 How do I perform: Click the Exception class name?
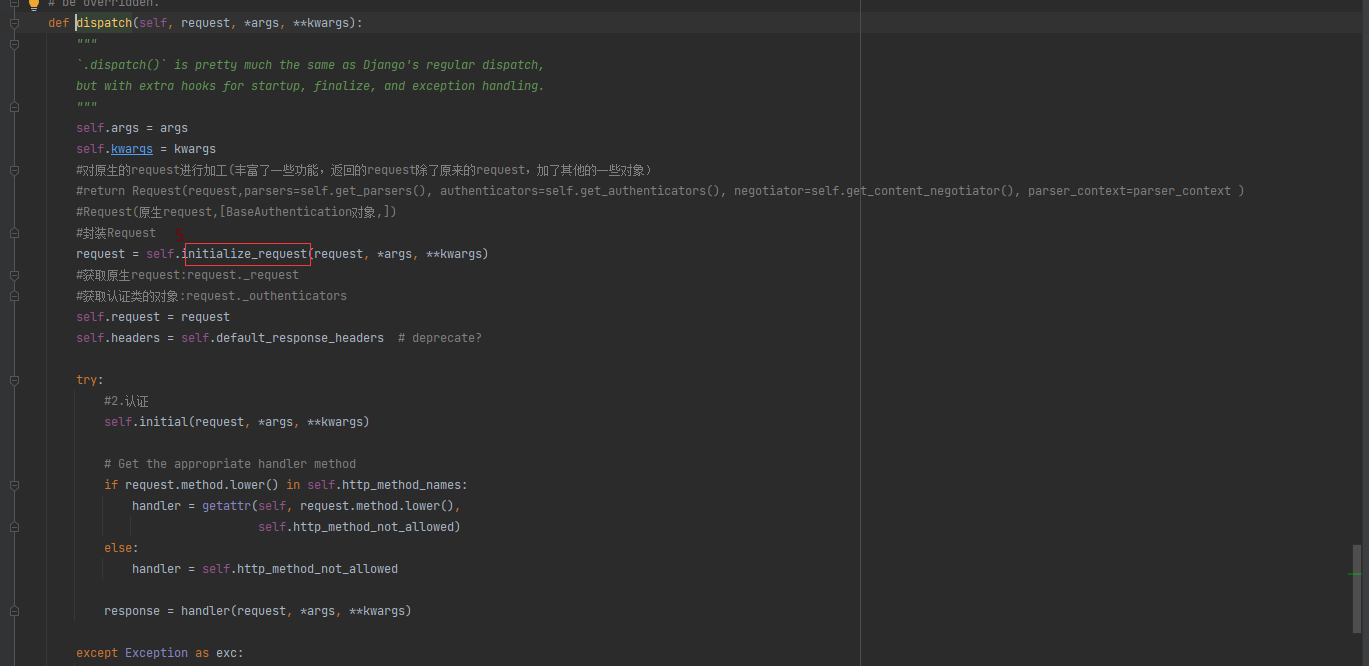[x=156, y=653]
